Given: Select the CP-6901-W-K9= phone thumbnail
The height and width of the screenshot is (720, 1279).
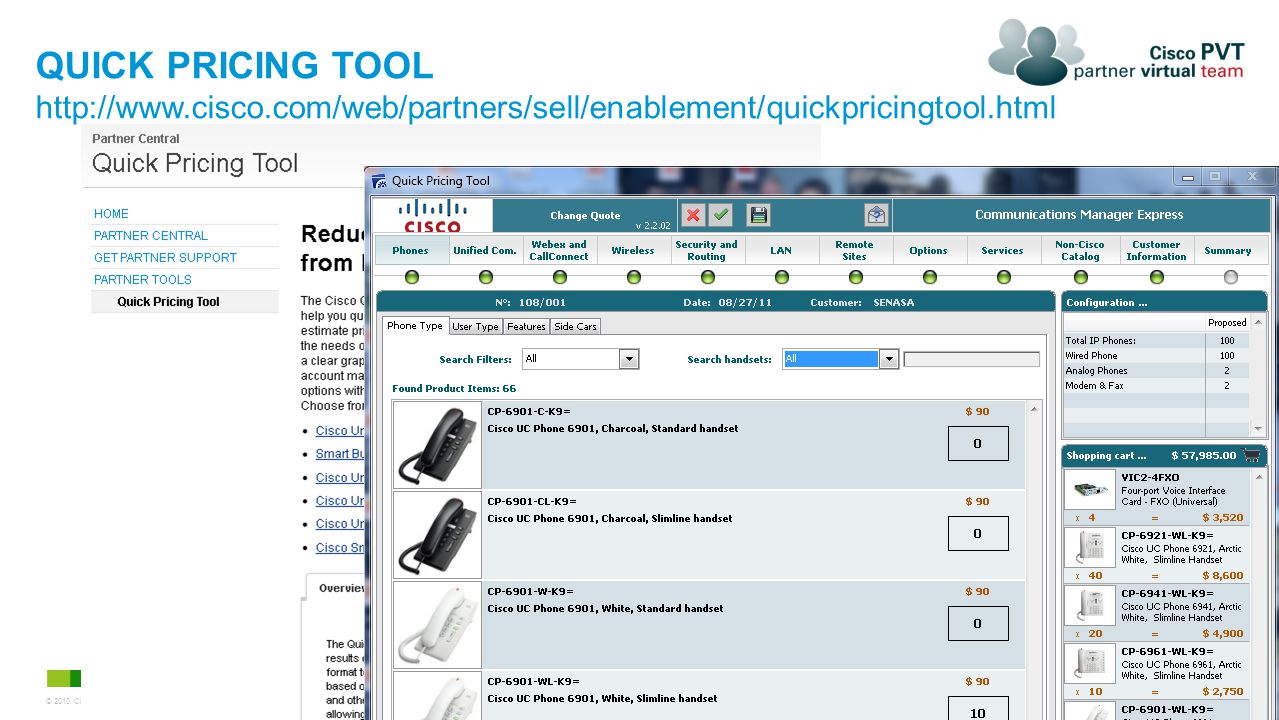Looking at the screenshot, I should coord(437,625).
